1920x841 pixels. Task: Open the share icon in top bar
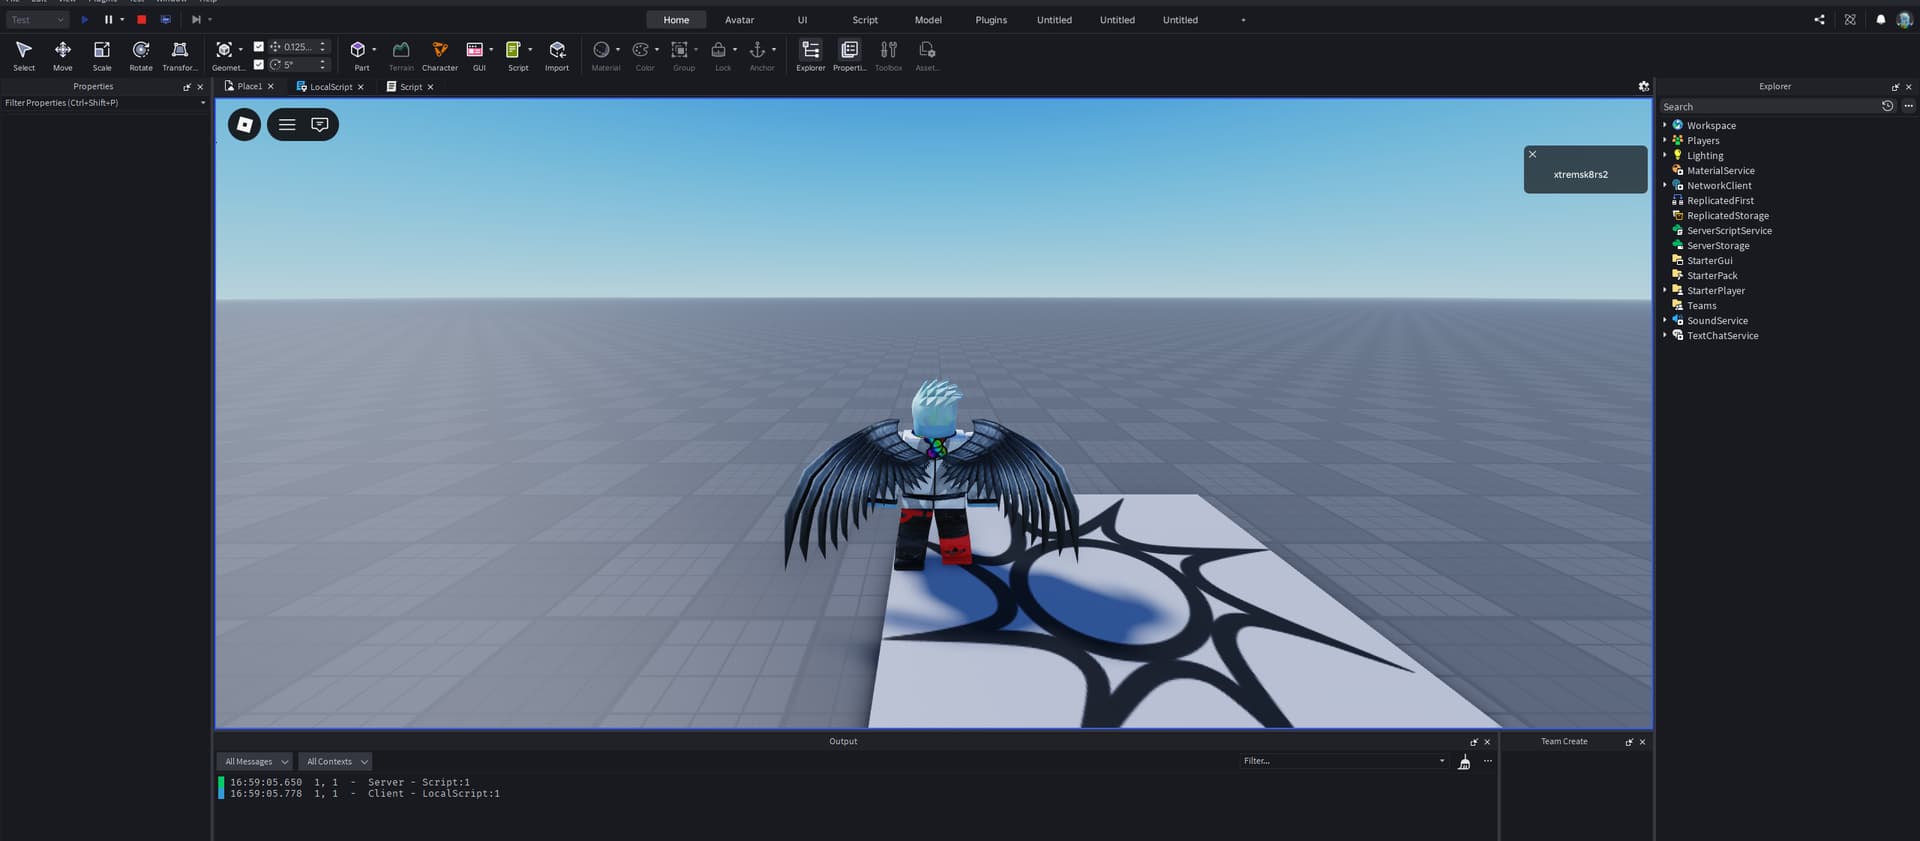click(x=1819, y=19)
